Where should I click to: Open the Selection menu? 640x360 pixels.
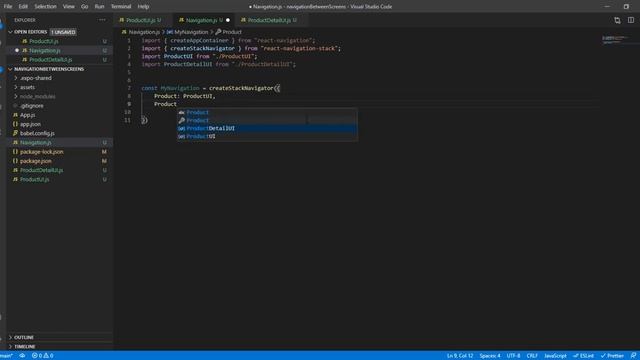click(x=45, y=7)
